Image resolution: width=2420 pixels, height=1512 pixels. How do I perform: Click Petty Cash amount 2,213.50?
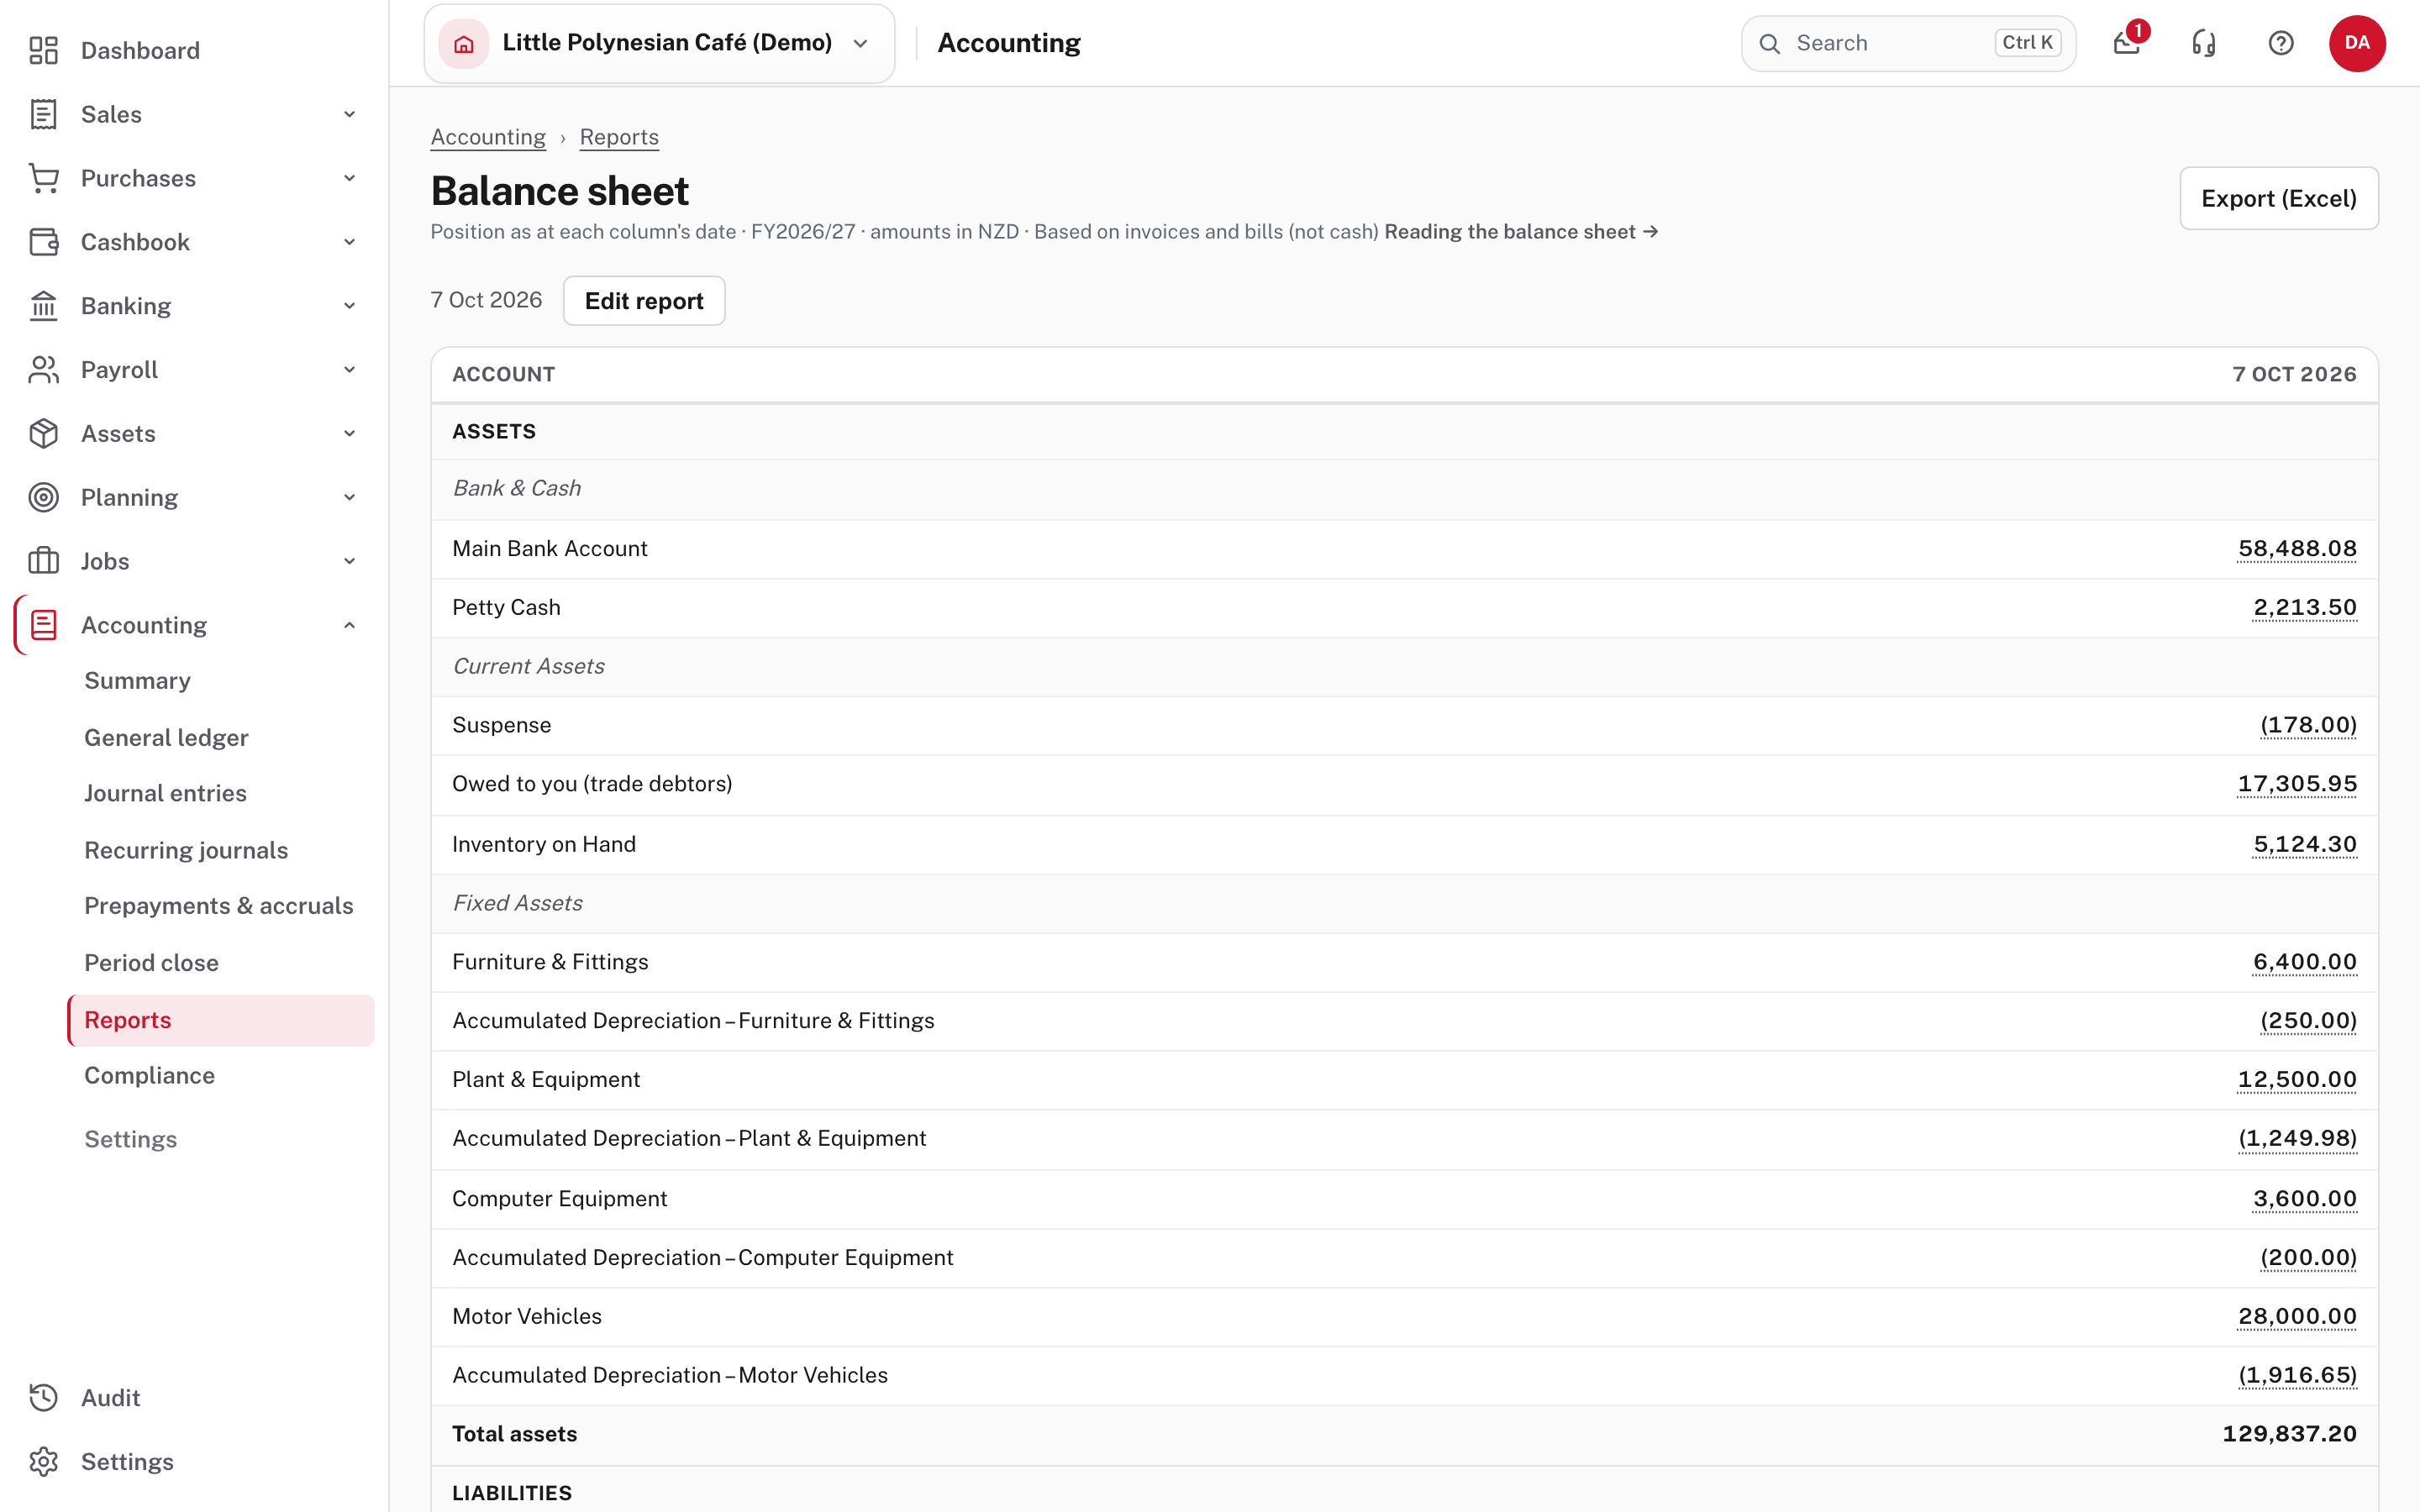point(2305,608)
